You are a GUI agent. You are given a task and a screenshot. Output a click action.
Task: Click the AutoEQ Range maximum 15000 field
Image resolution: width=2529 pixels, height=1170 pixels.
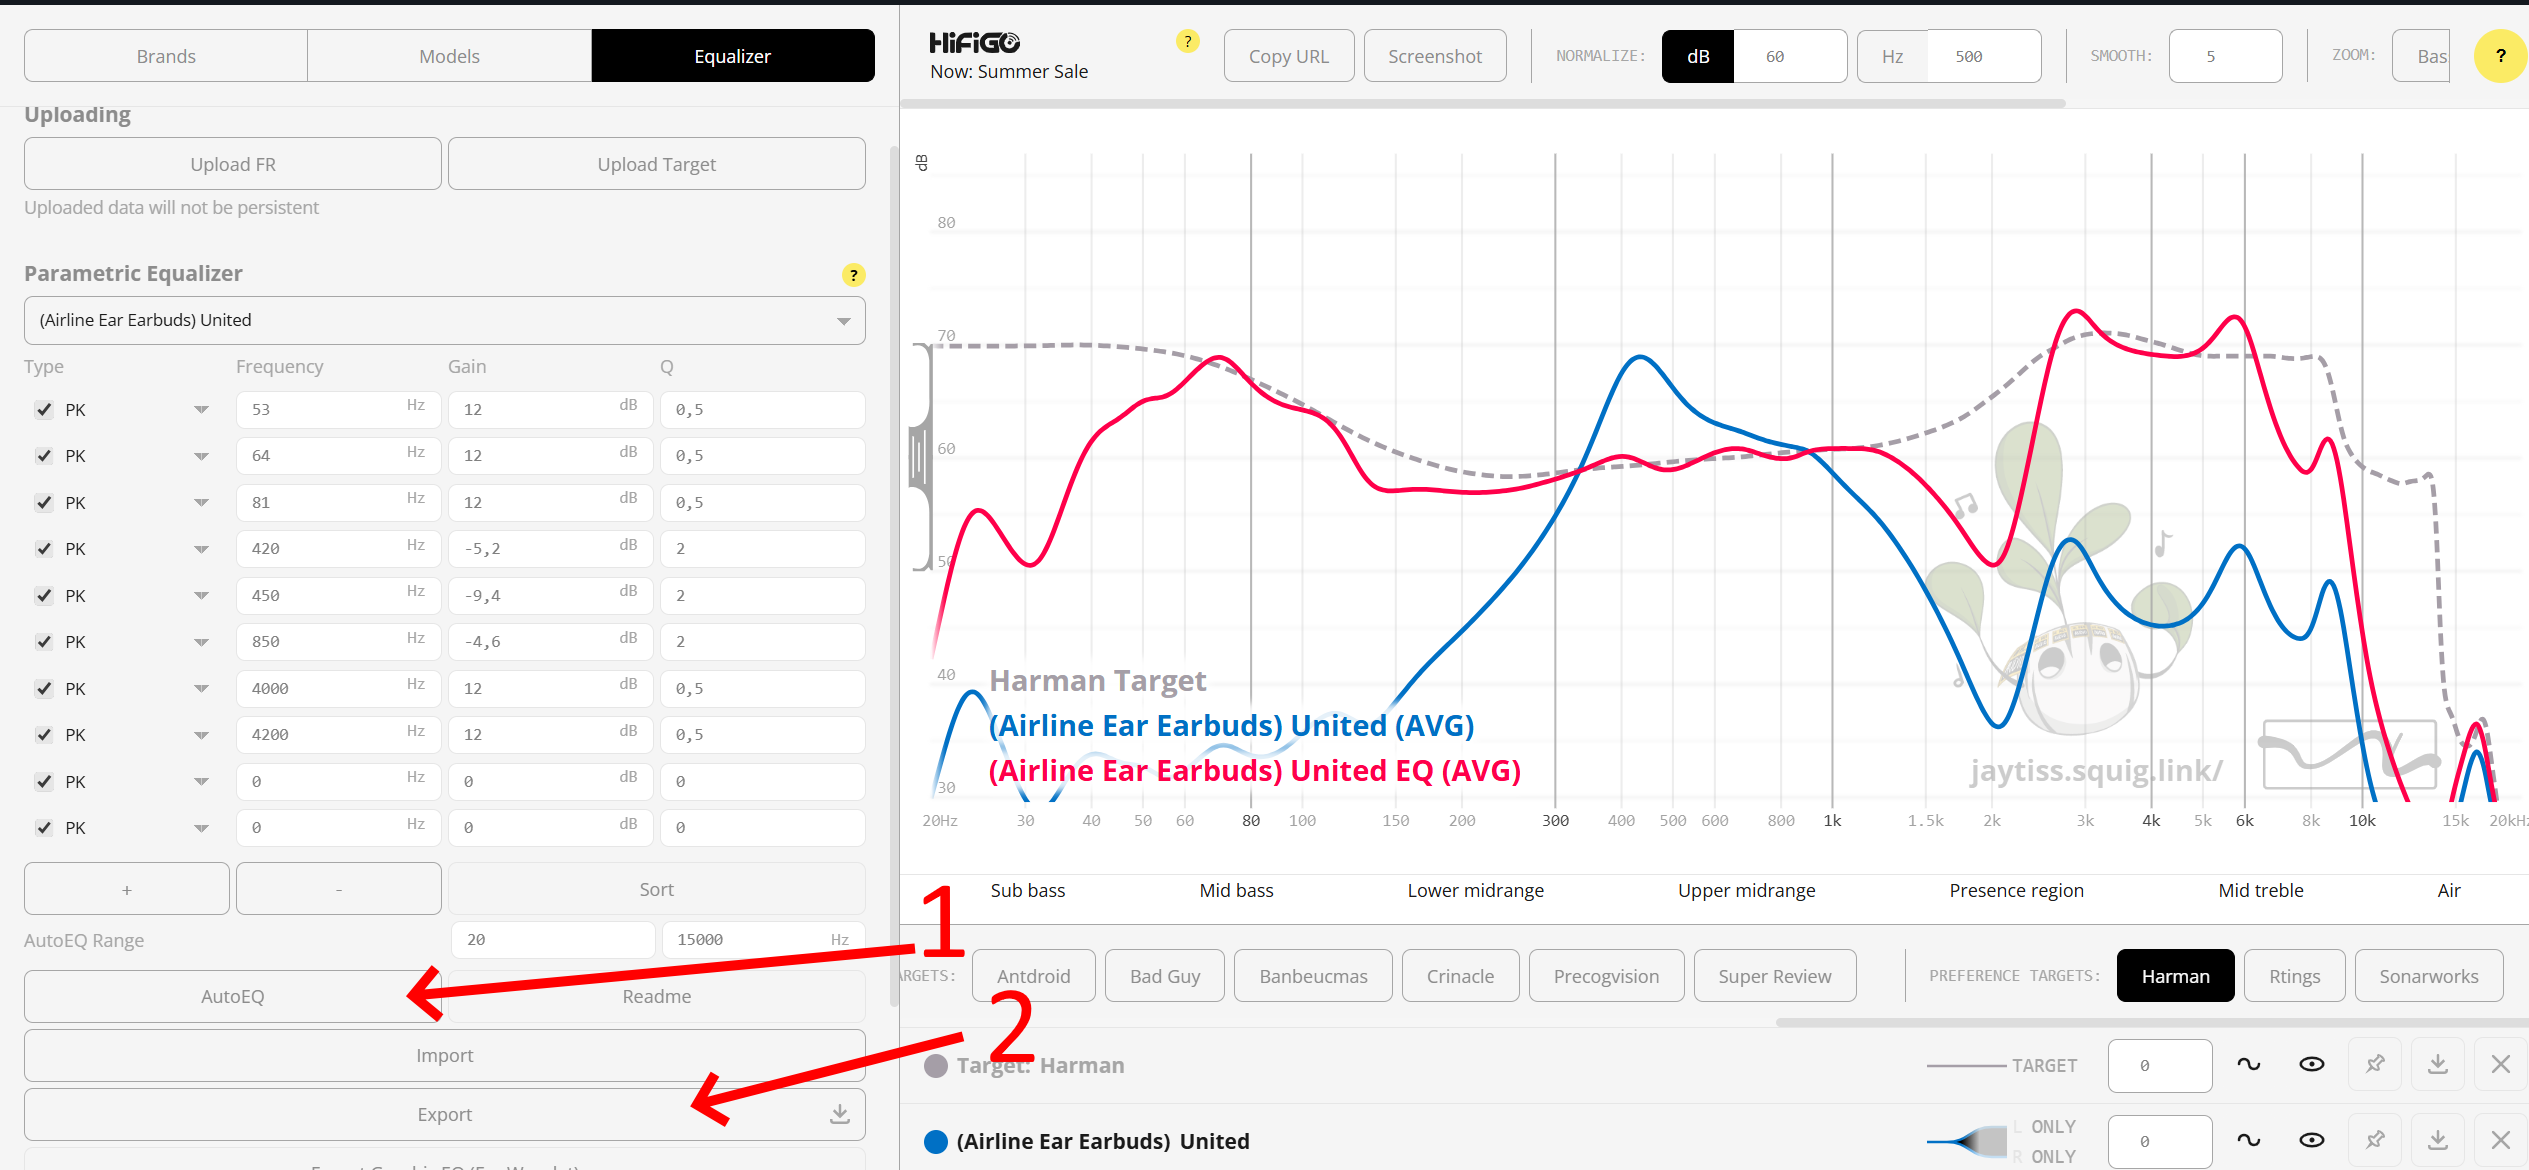coord(764,940)
